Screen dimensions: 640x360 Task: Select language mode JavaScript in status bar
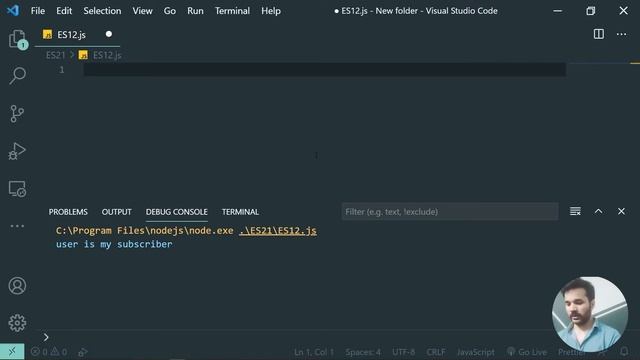pos(476,351)
